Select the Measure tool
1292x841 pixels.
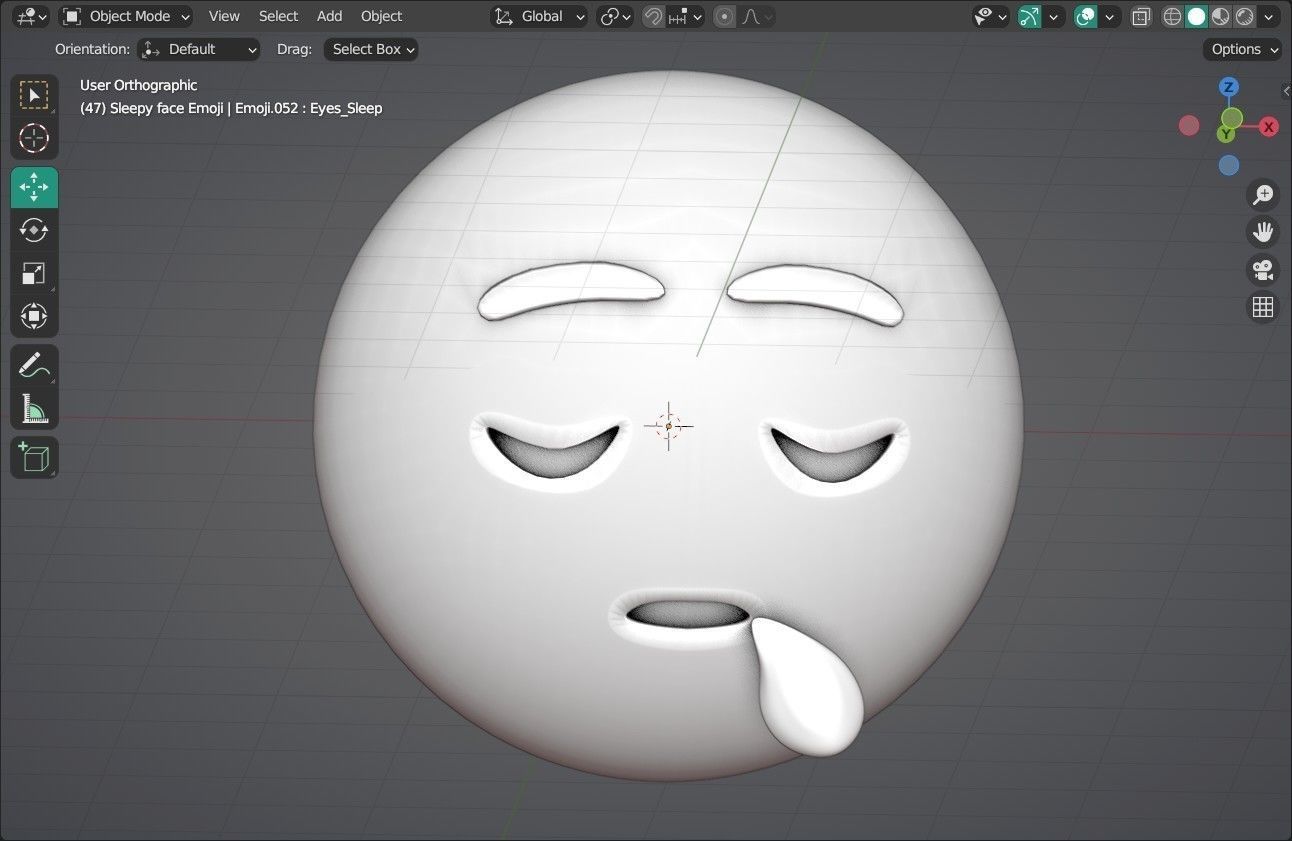pyautogui.click(x=34, y=408)
